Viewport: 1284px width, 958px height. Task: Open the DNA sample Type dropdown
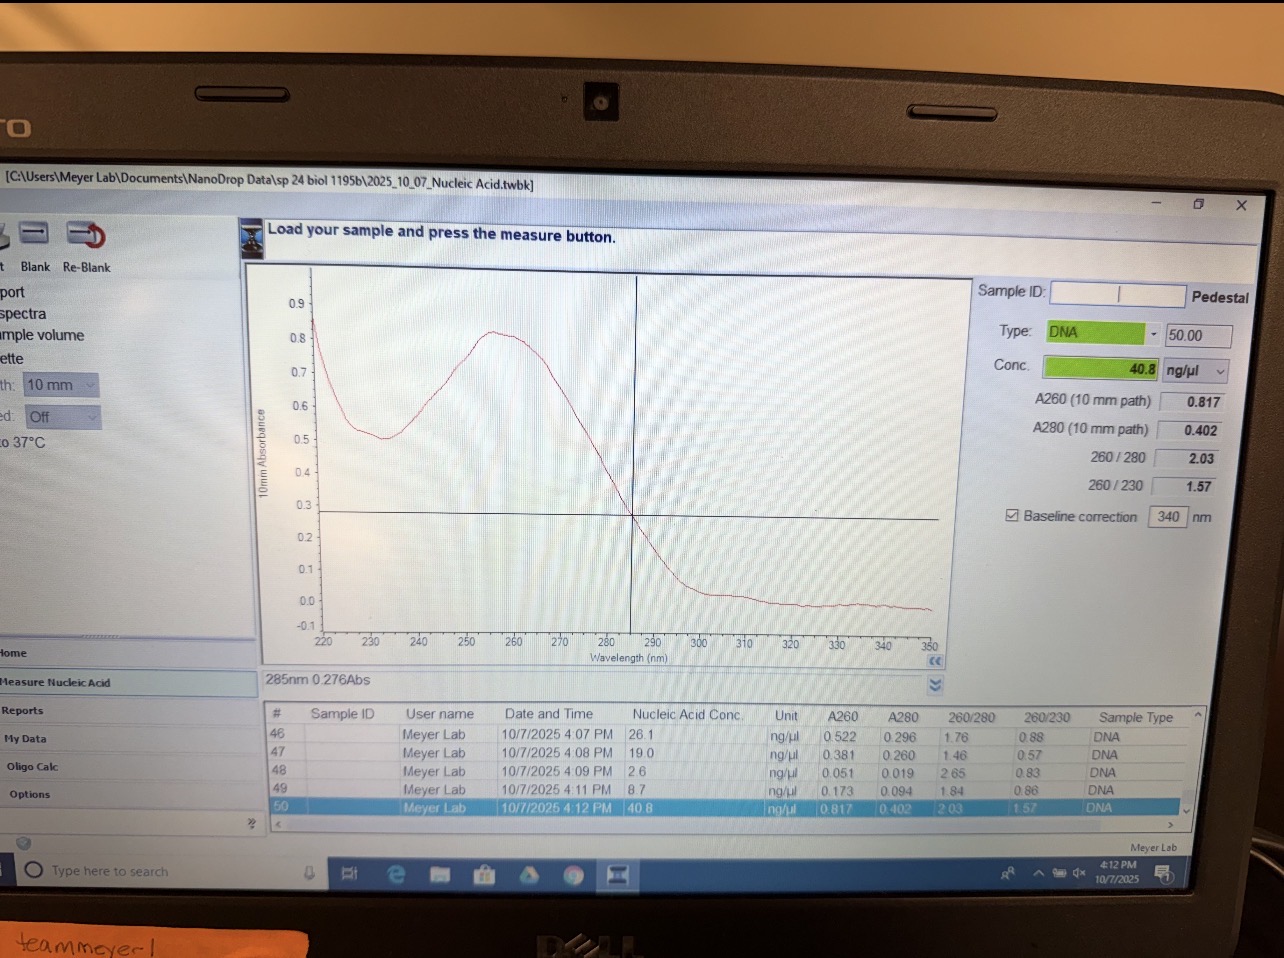pyautogui.click(x=1153, y=333)
